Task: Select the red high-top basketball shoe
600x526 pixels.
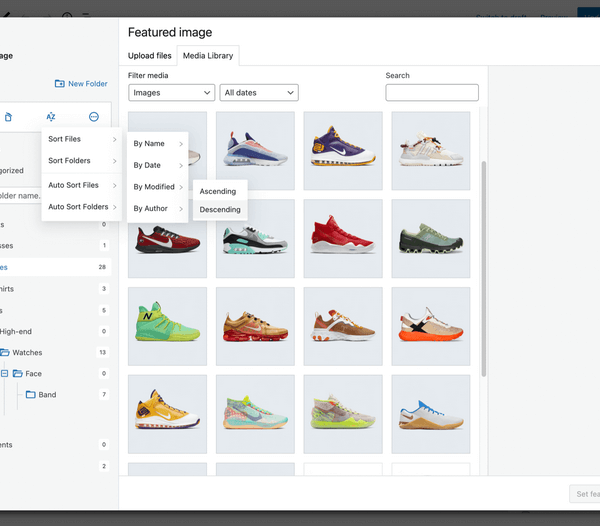Action: coord(343,238)
